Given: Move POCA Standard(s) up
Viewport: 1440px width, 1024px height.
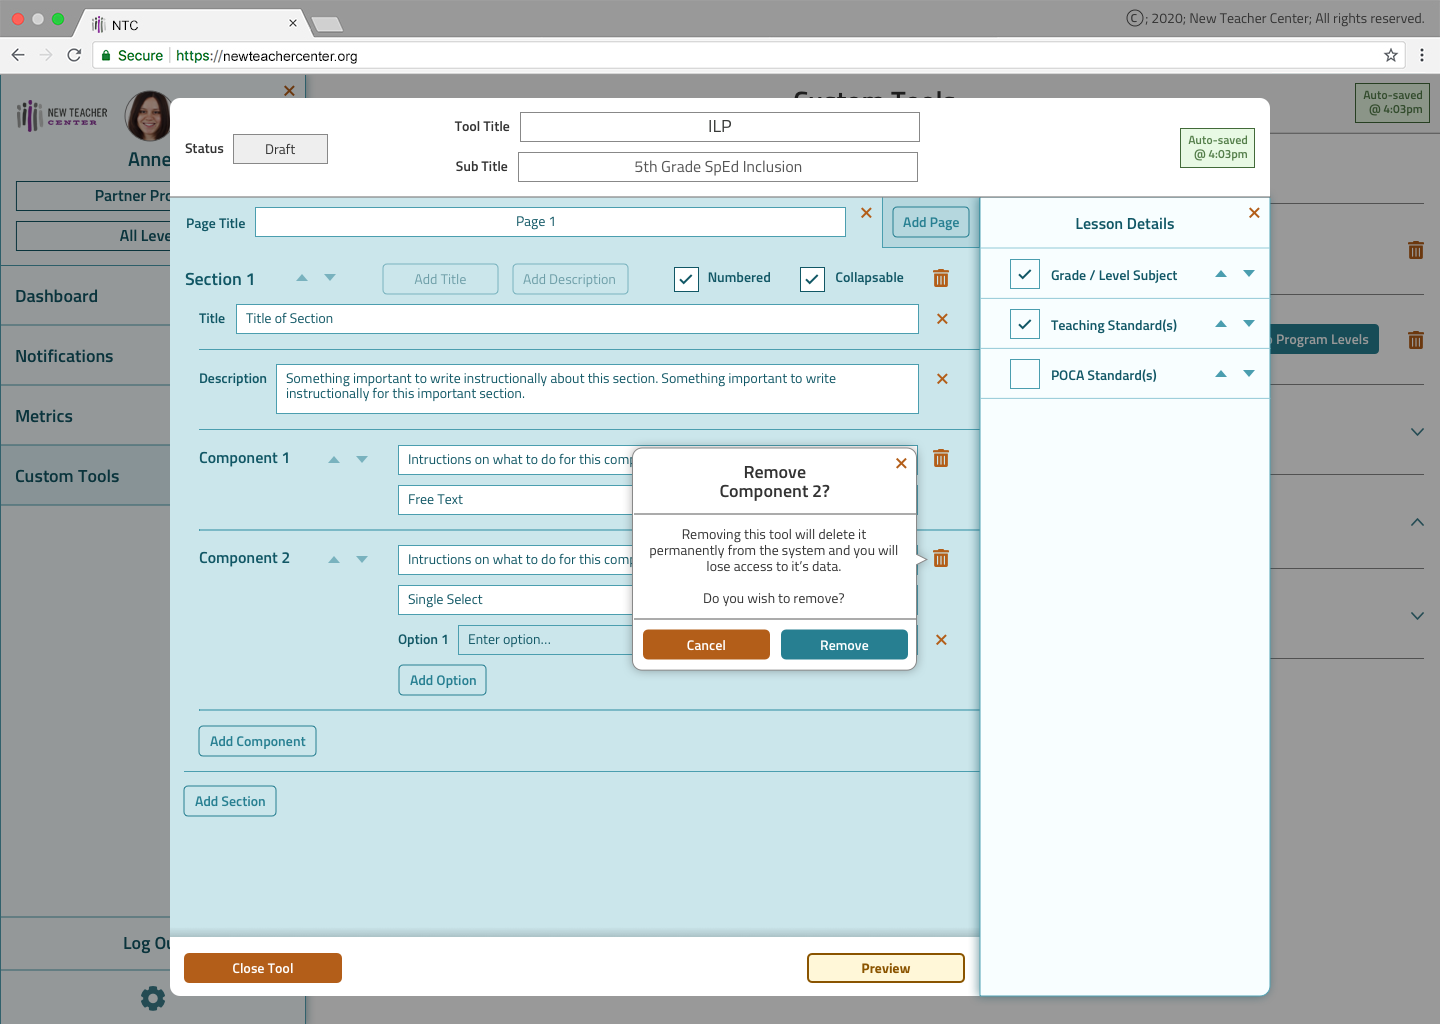Looking at the screenshot, I should coord(1221,373).
